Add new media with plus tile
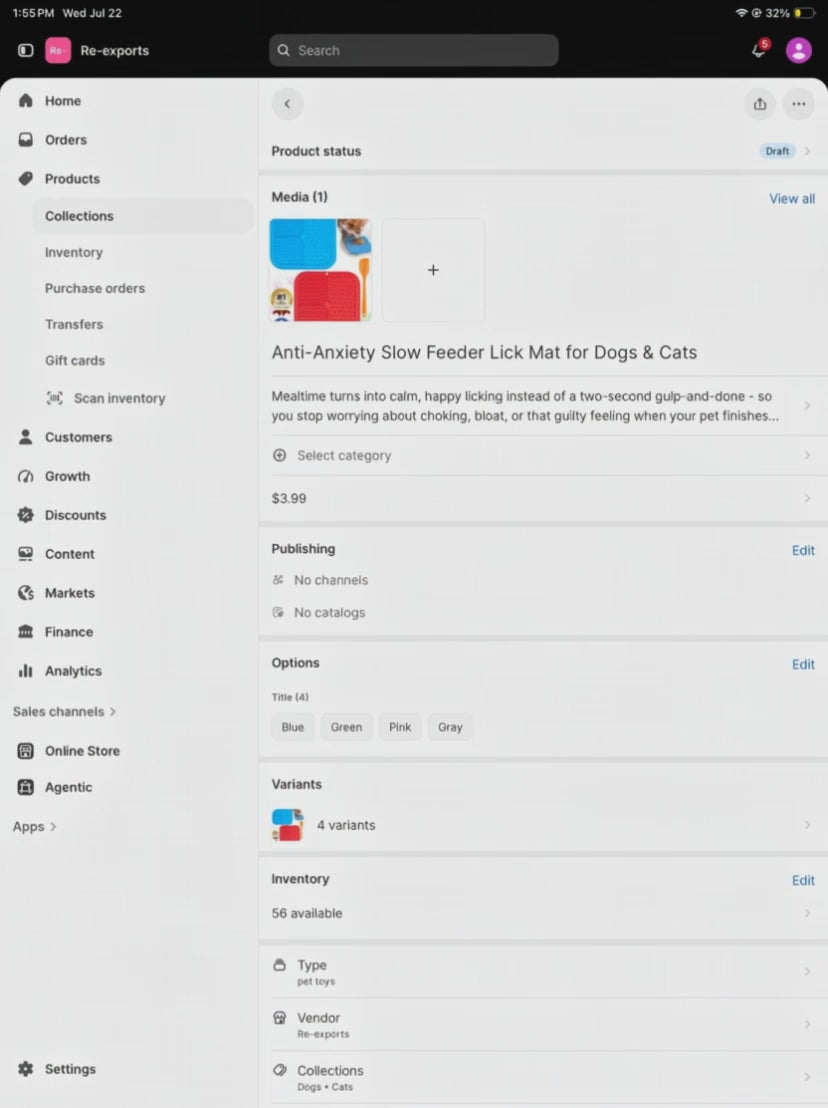This screenshot has height=1108, width=828. pyautogui.click(x=433, y=270)
